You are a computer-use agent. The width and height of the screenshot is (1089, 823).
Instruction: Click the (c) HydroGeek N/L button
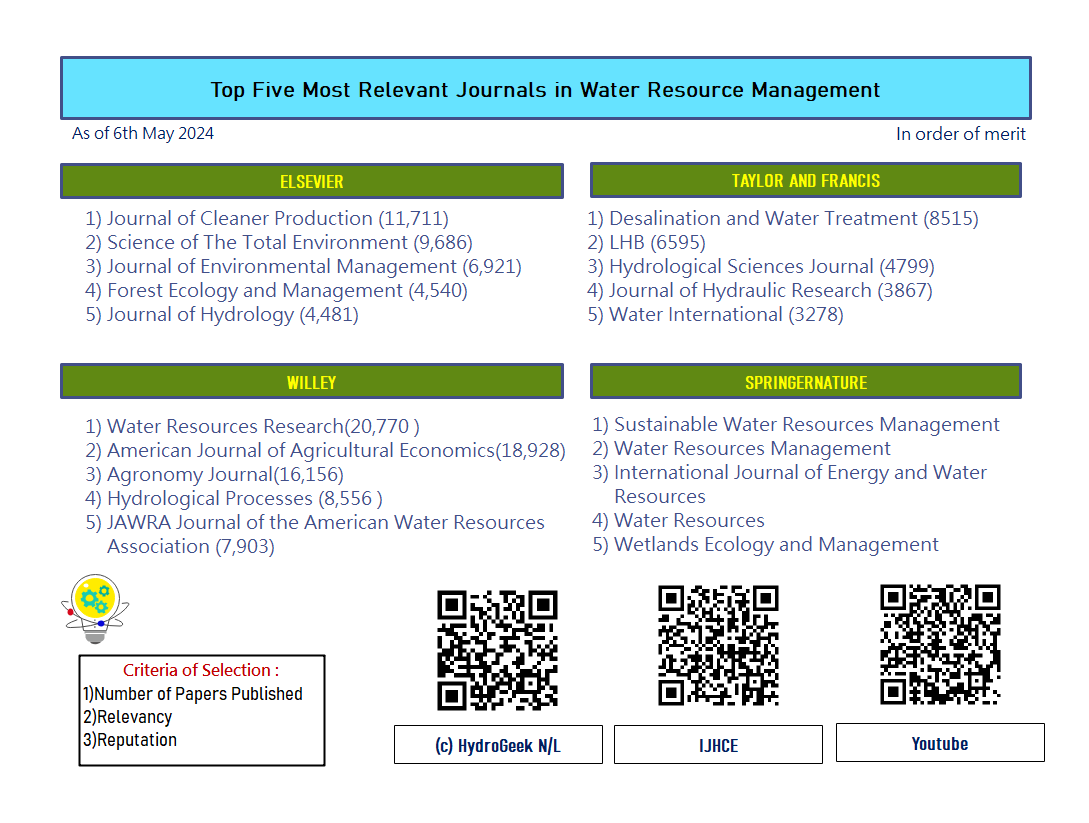pyautogui.click(x=498, y=745)
